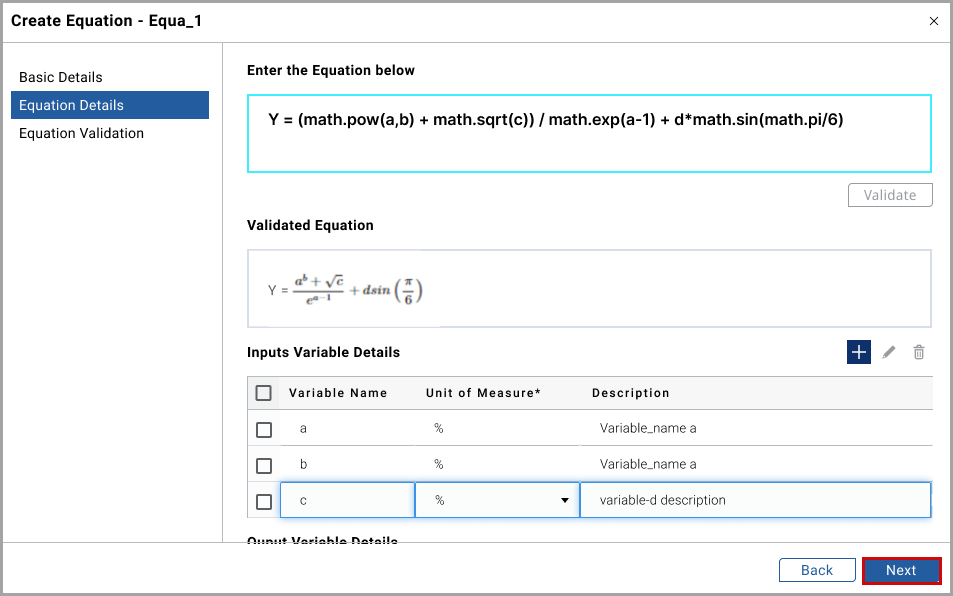Image resolution: width=953 pixels, height=596 pixels.
Task: Tick the checkbox for variable c
Action: 264,501
